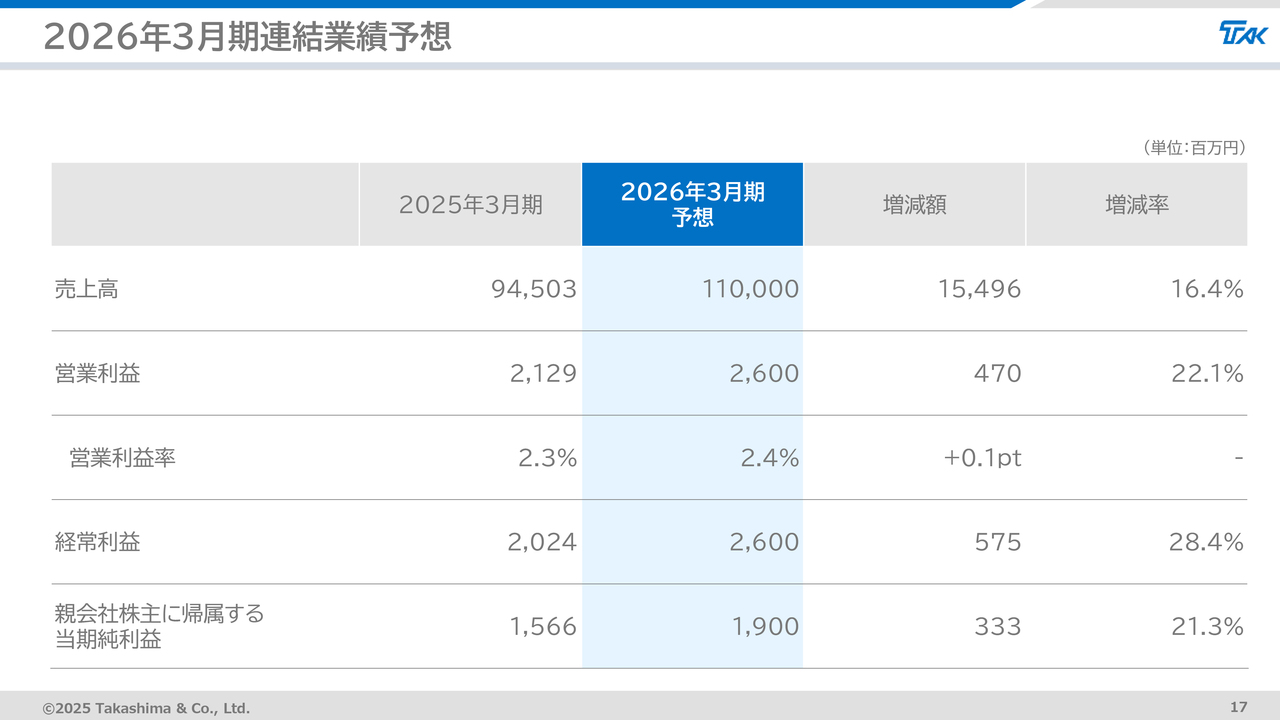Select the 2025年3月期 column header

point(470,205)
